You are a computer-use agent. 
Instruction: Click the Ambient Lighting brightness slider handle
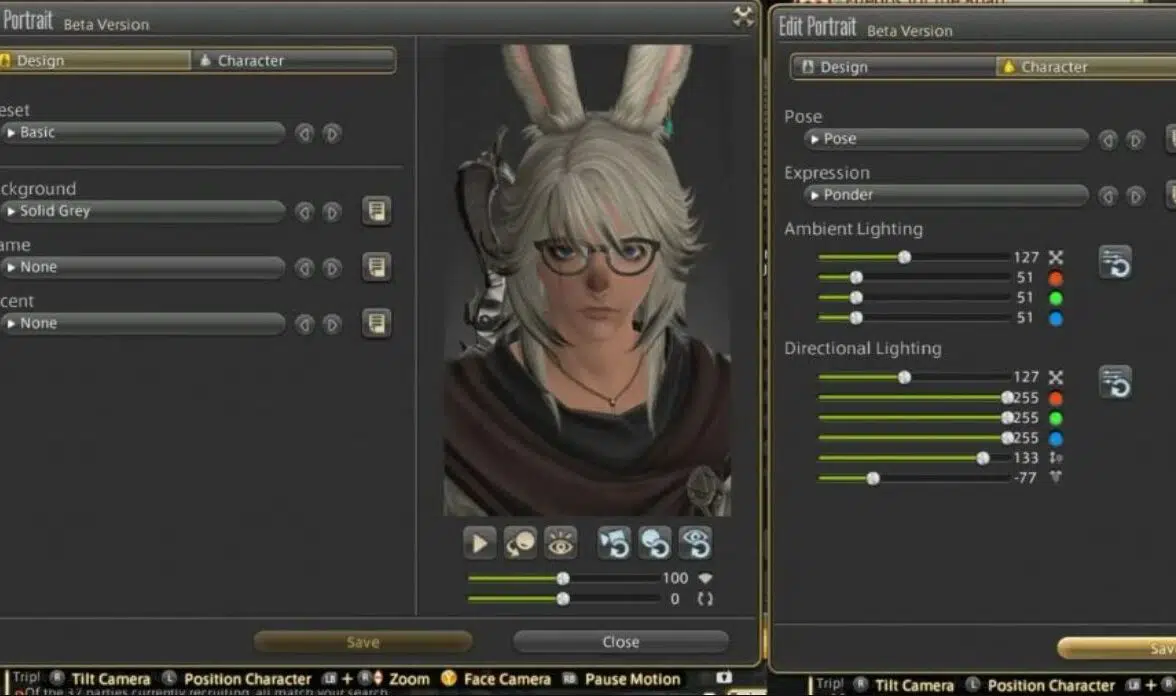904,257
